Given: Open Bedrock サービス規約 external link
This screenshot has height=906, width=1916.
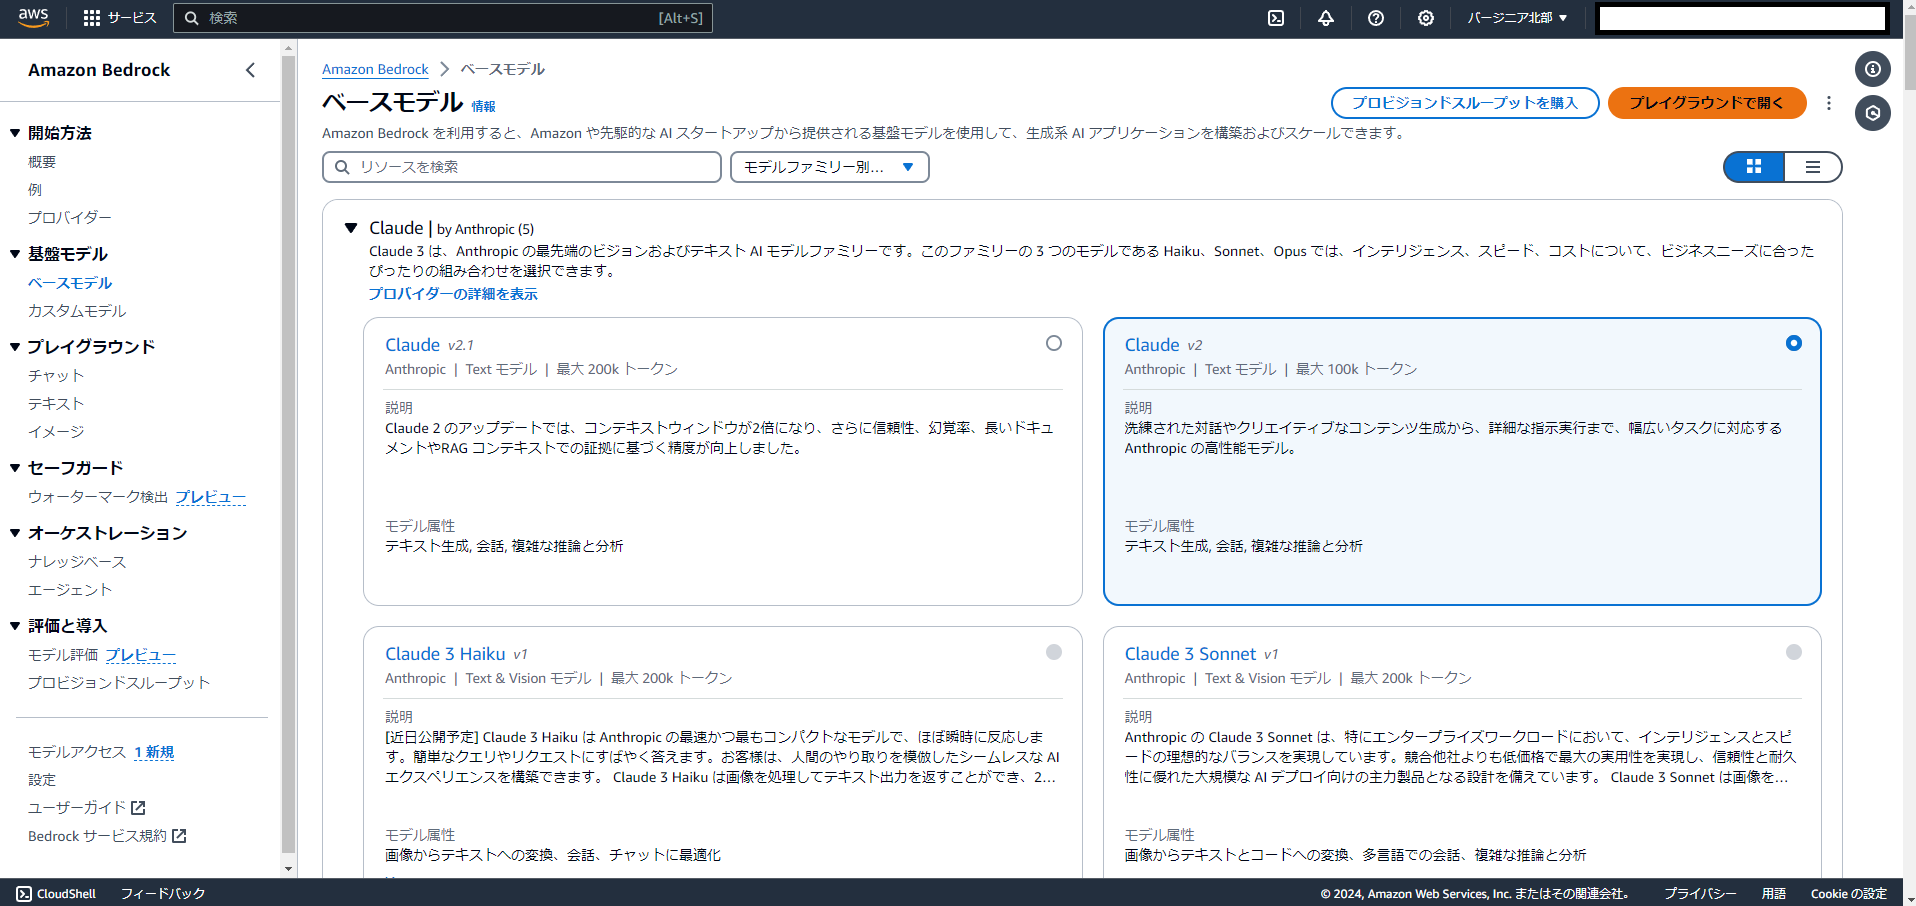Looking at the screenshot, I should point(107,836).
